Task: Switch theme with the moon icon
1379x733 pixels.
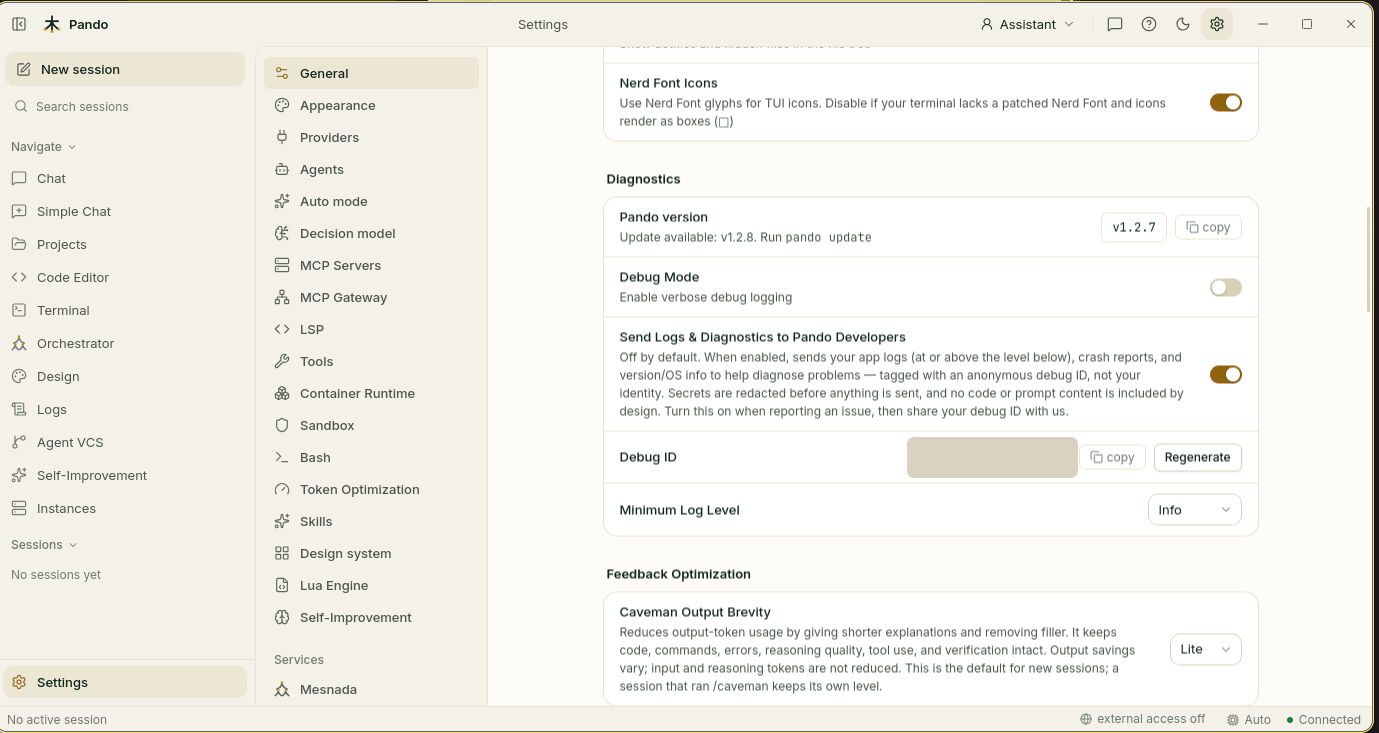Action: 1183,24
